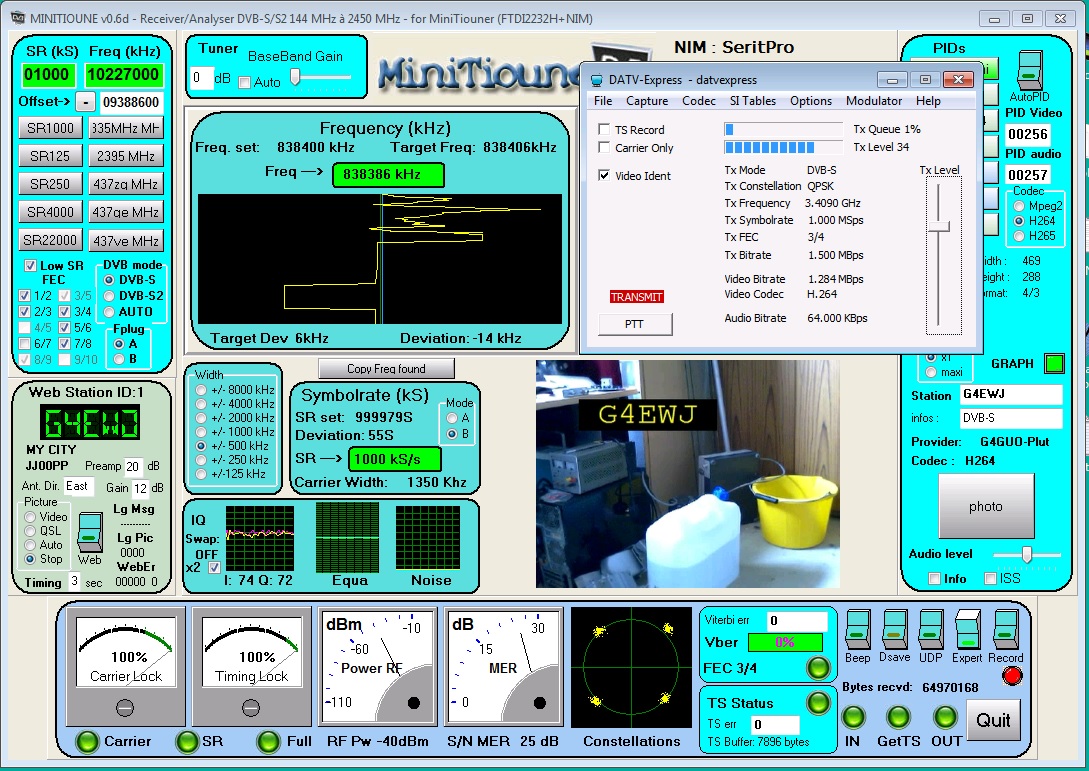Click the photo button
The image size is (1089, 771).
(986, 506)
